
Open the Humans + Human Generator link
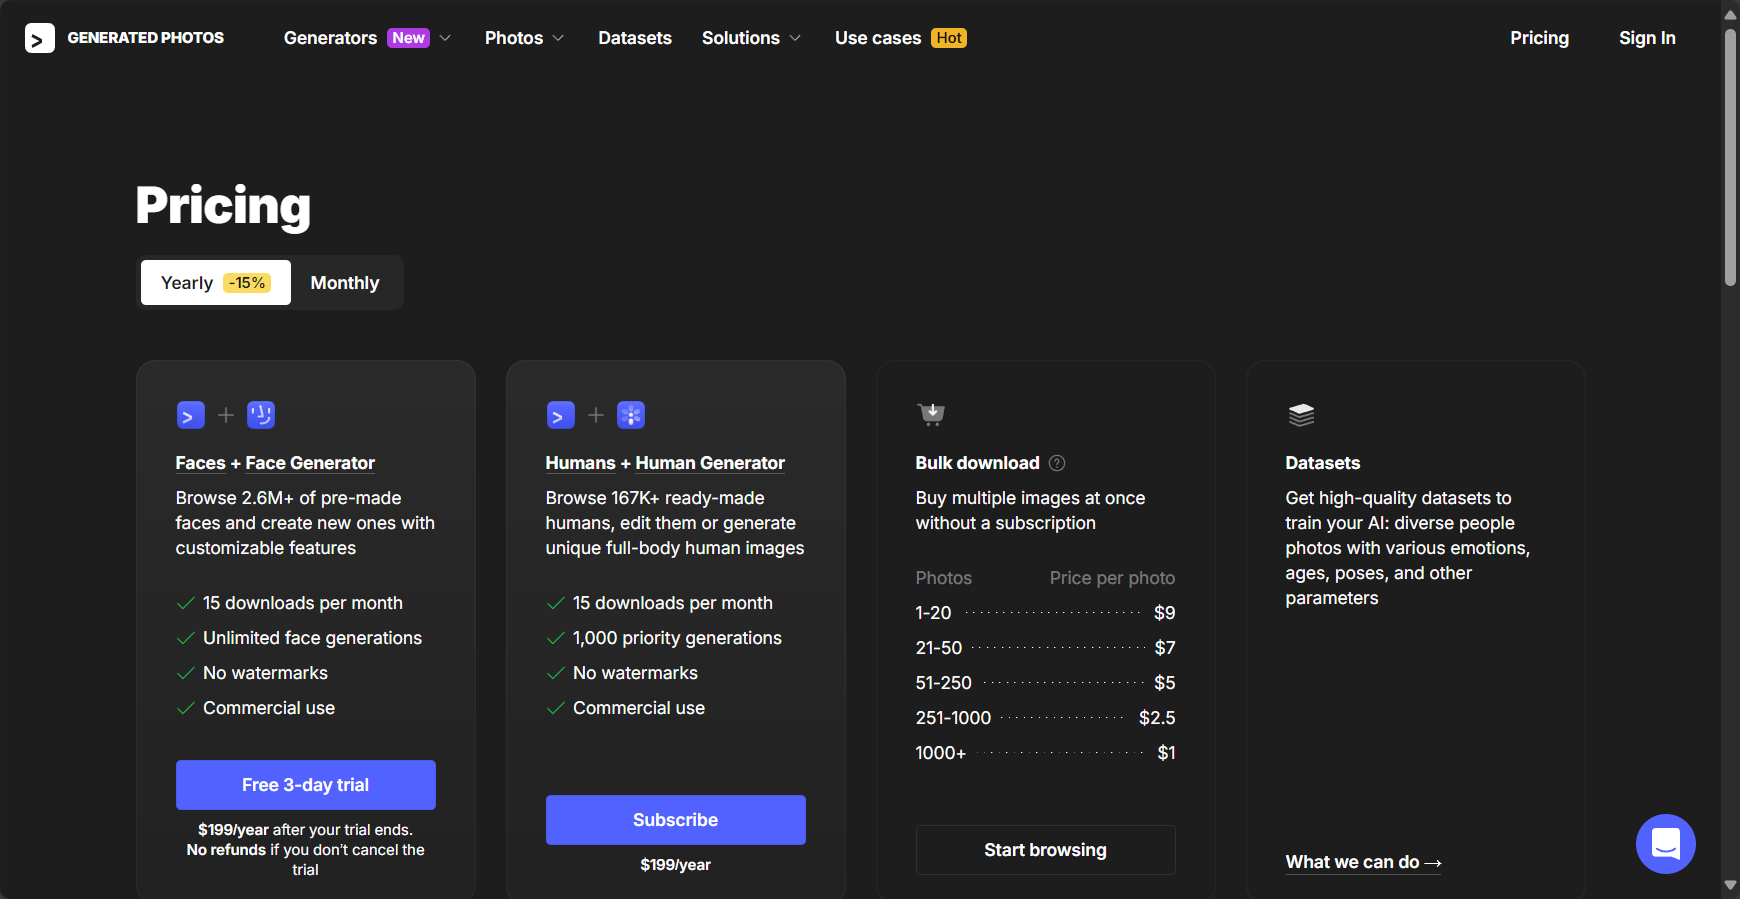tap(665, 463)
